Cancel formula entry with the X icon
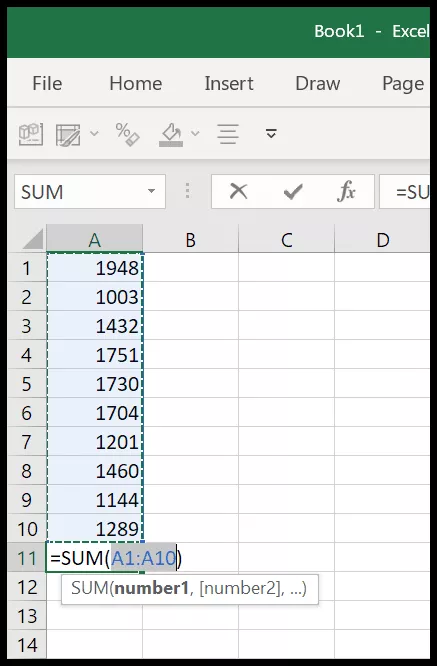The height and width of the screenshot is (666, 437). (x=238, y=192)
